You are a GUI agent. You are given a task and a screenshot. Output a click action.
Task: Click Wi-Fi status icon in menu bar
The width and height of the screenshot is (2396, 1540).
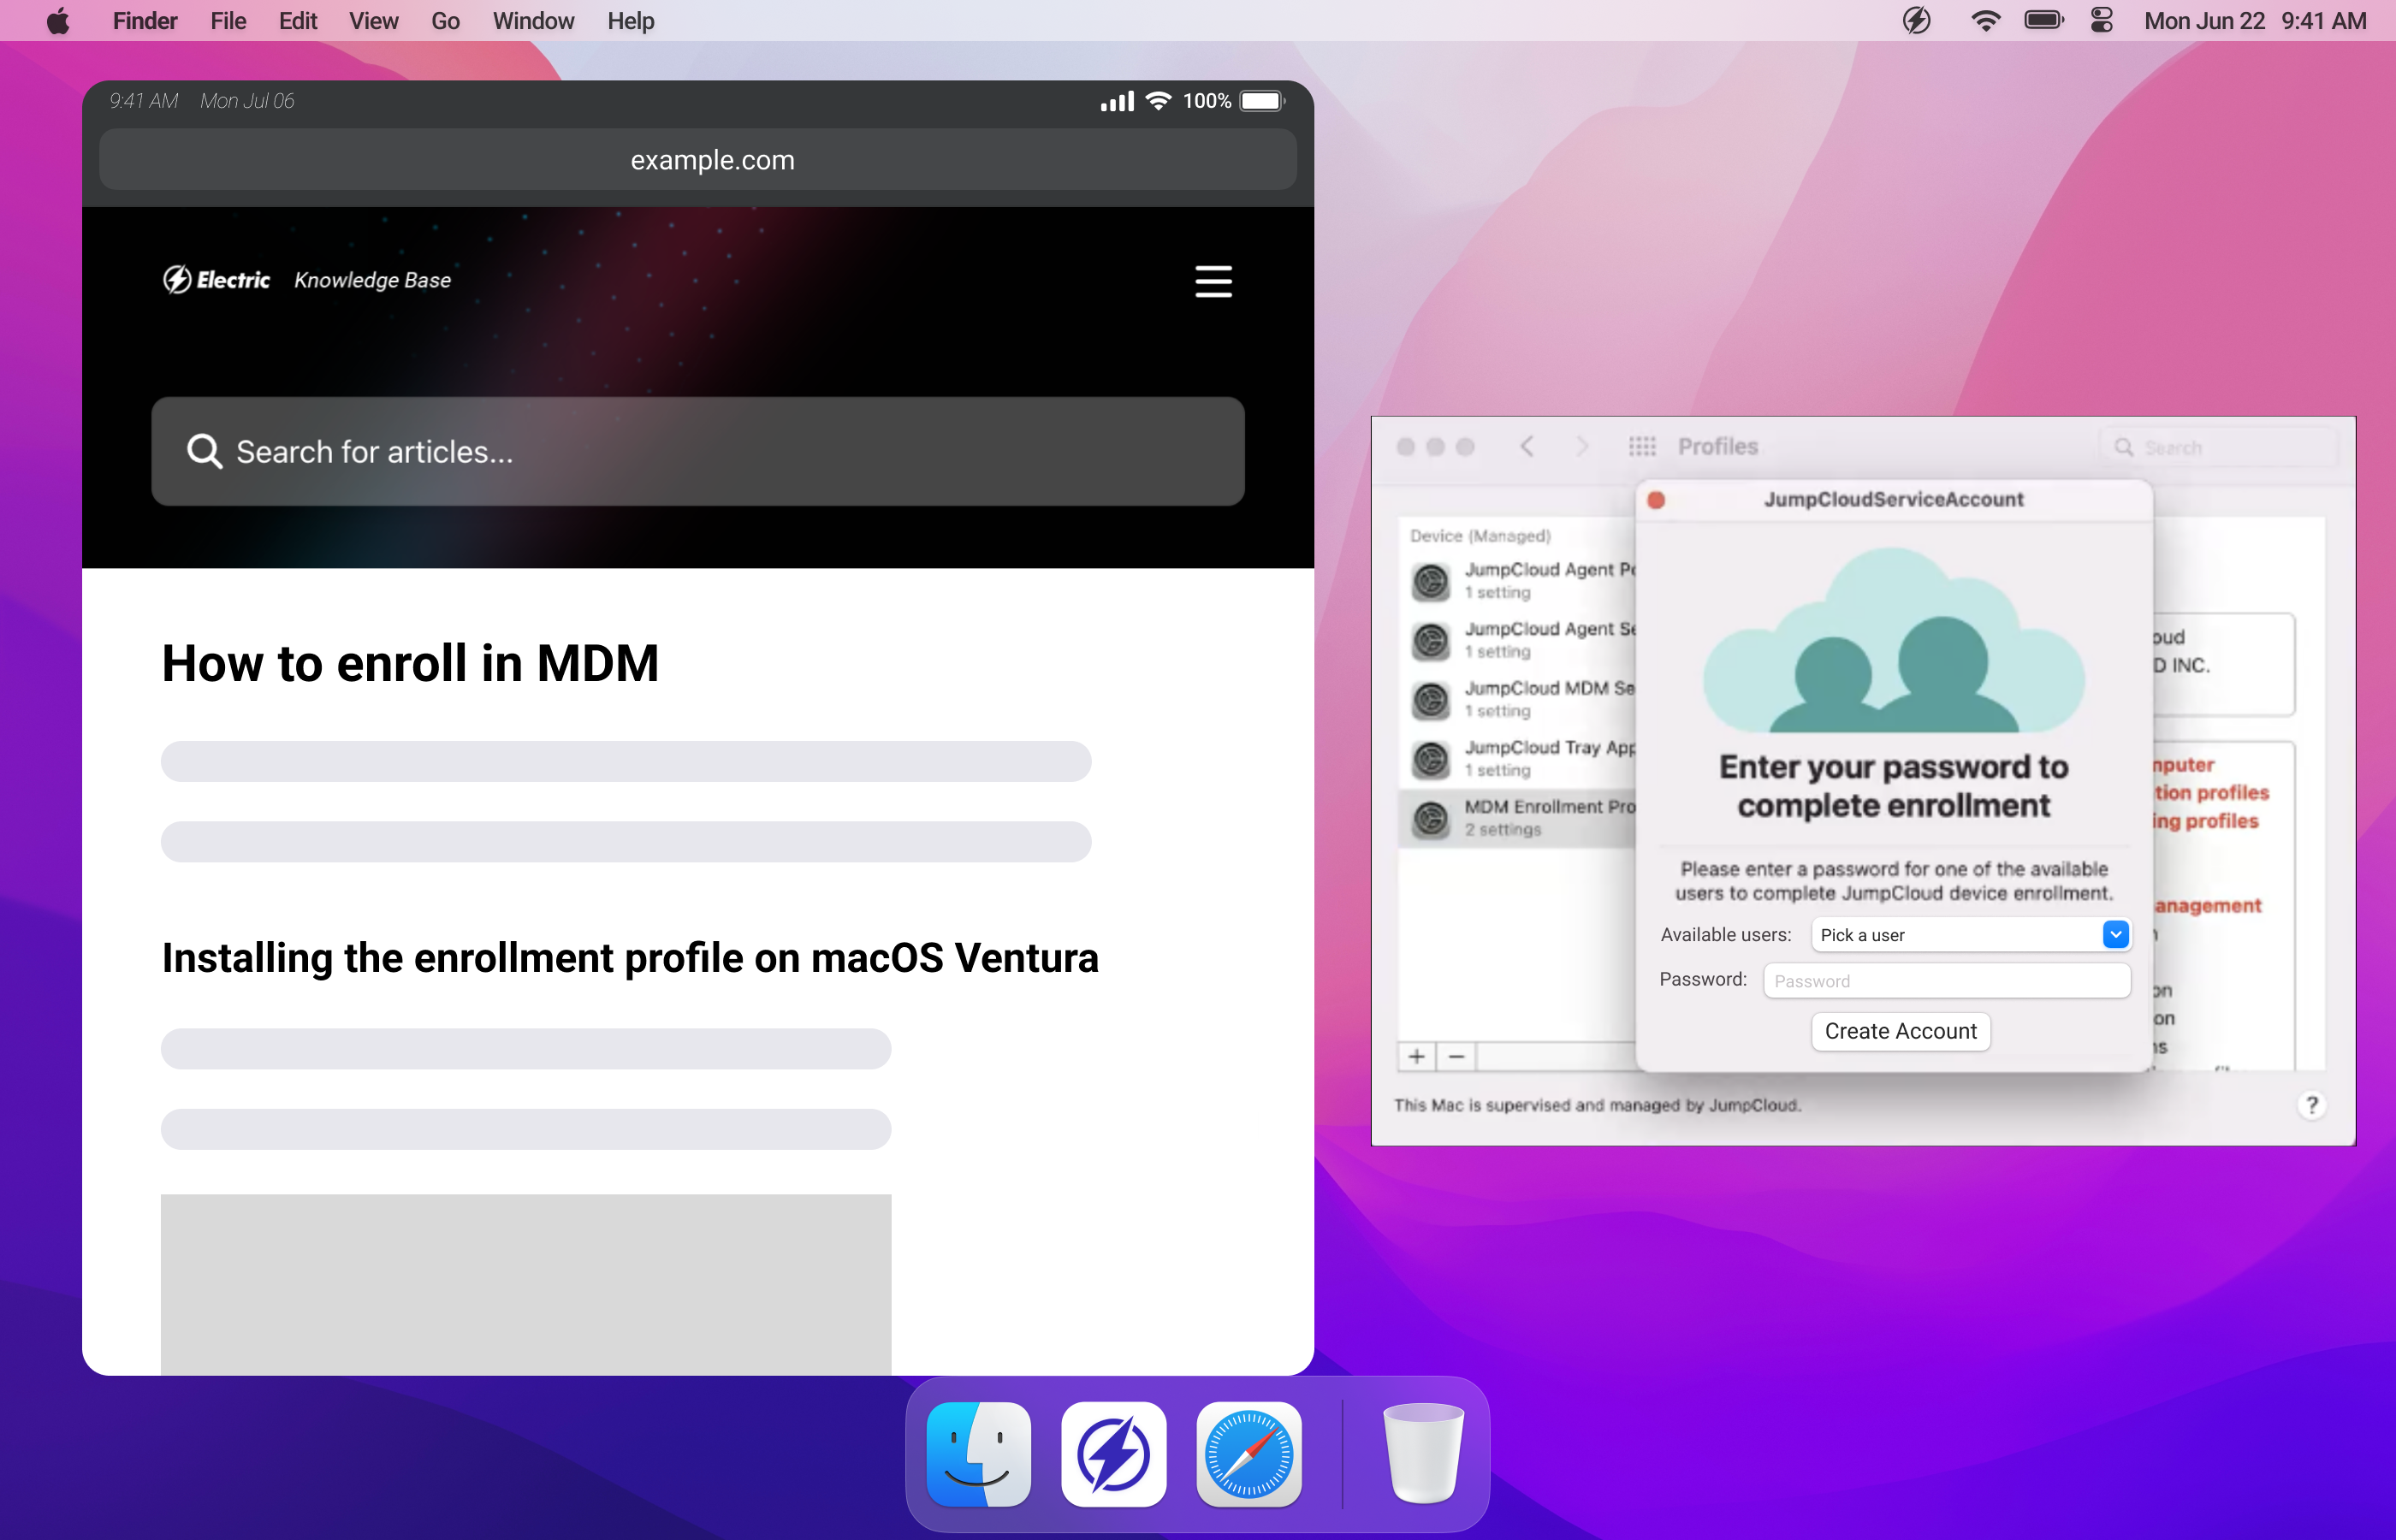(x=1984, y=21)
